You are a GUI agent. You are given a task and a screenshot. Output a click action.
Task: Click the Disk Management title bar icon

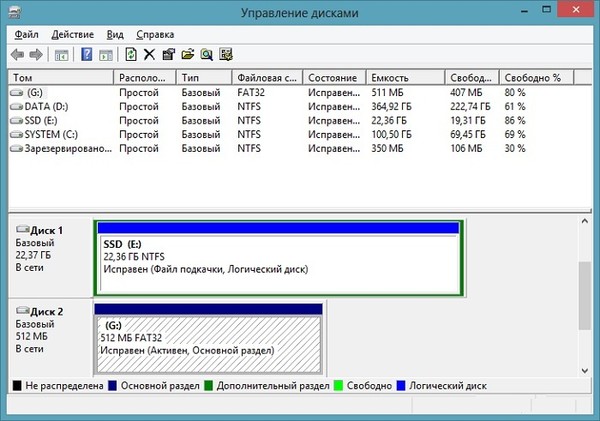pos(15,12)
